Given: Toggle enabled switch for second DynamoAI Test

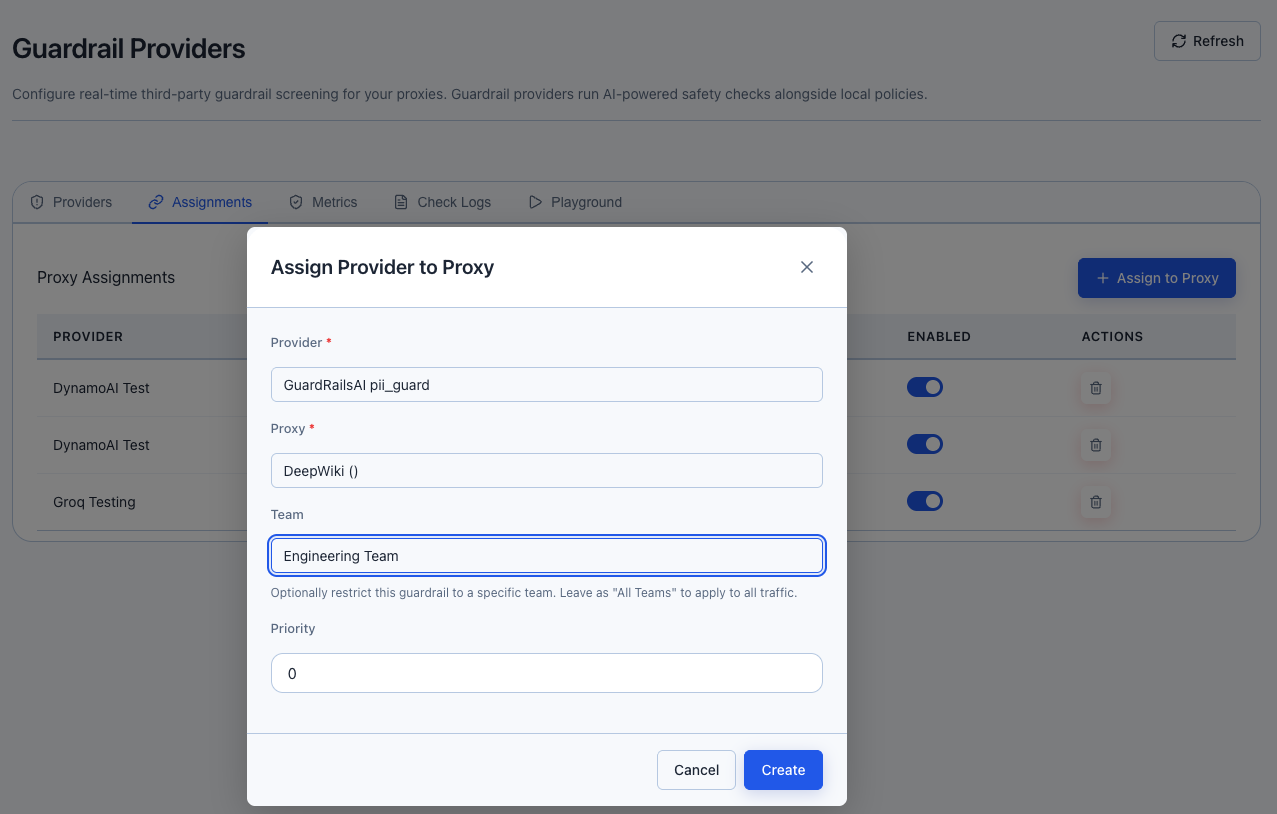Looking at the screenshot, I should click(x=925, y=444).
